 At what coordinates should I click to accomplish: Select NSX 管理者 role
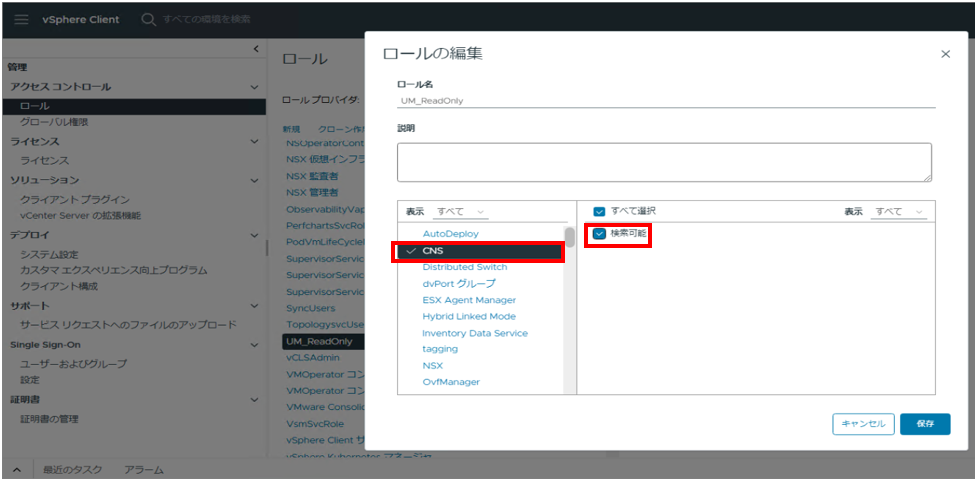(x=312, y=192)
